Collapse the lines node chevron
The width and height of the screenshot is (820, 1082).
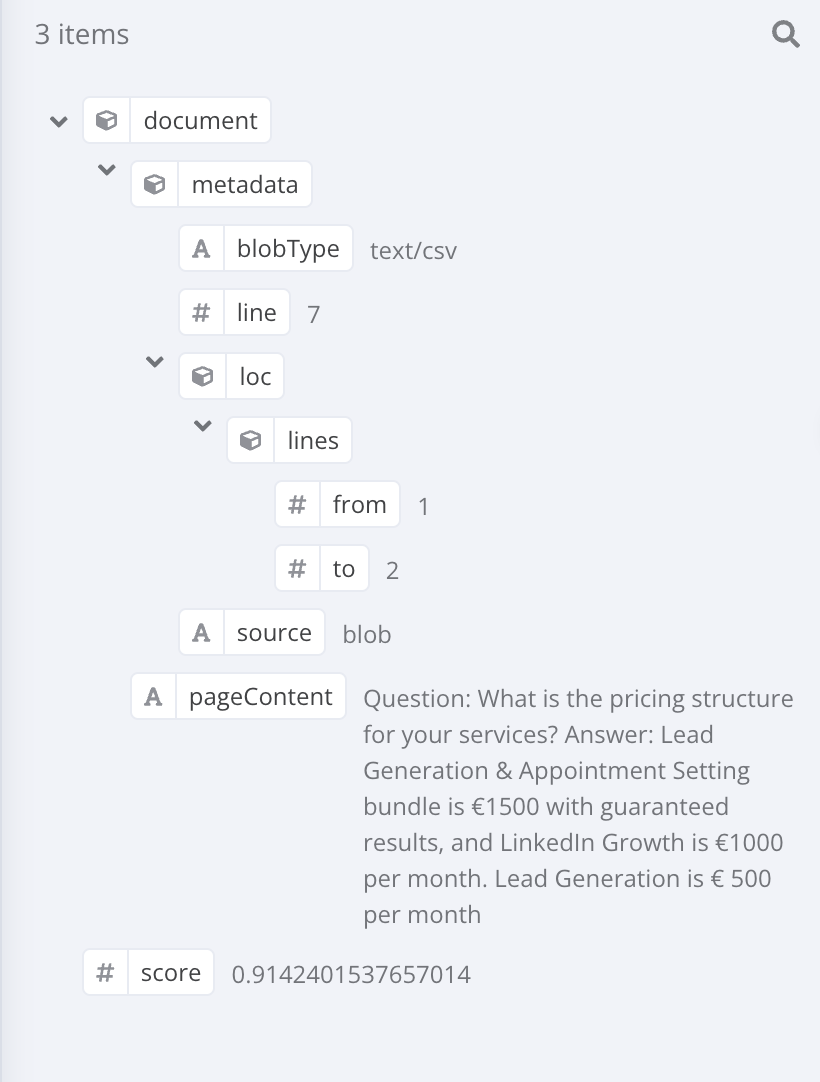tap(203, 426)
